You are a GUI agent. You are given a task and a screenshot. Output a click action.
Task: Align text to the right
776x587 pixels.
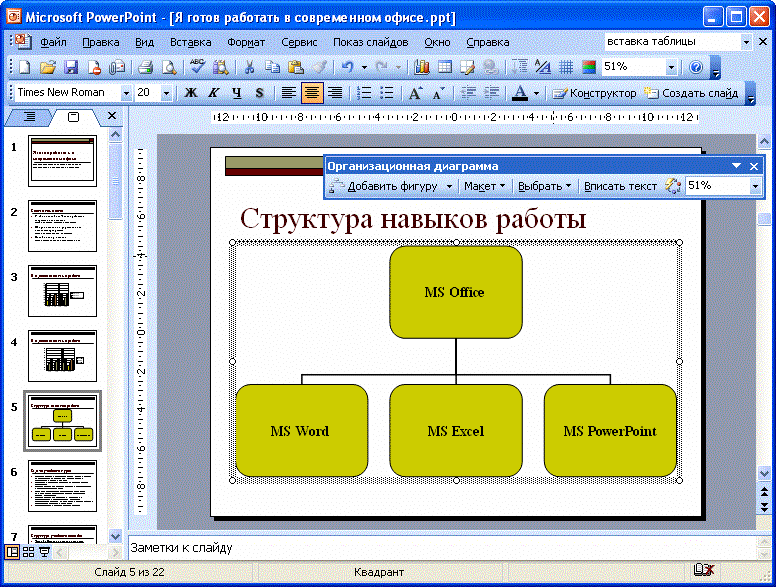(335, 93)
